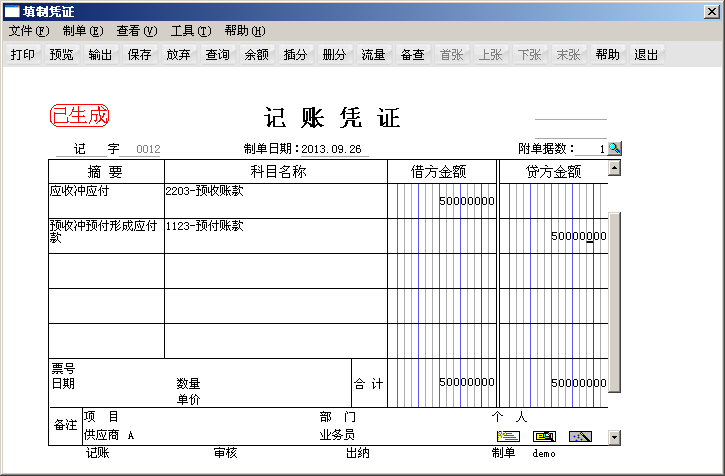This screenshot has width=725, height=476.
Task: Click the 业务员 label in remarks
Action: coord(337,435)
